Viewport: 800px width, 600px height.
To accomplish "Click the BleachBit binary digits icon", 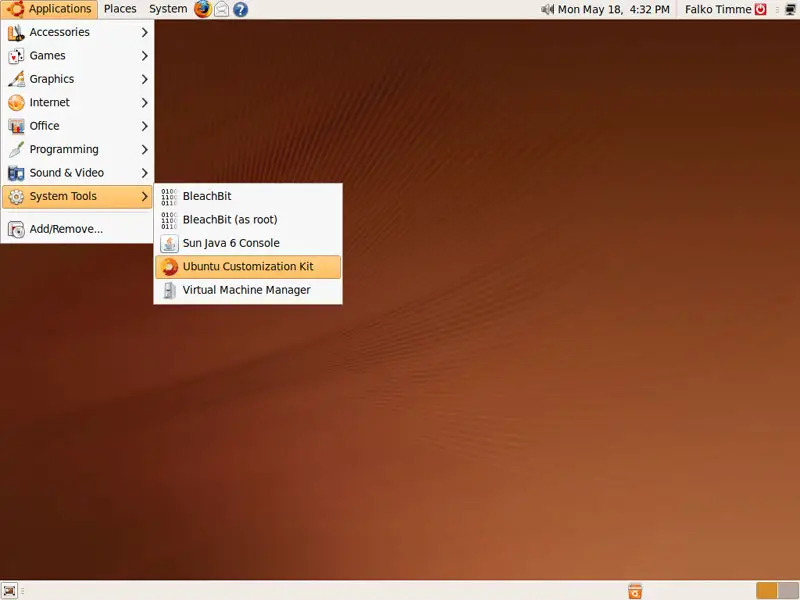I will click(169, 196).
